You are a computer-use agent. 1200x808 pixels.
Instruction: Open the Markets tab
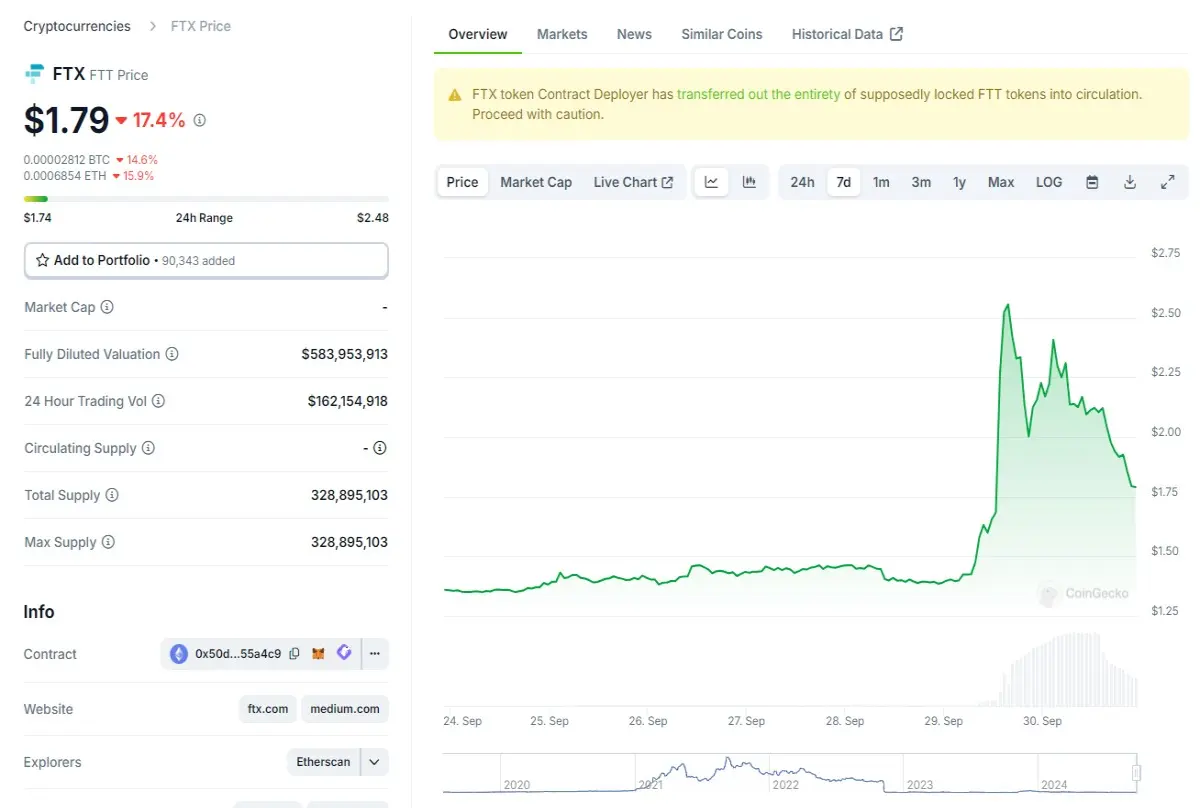(562, 34)
